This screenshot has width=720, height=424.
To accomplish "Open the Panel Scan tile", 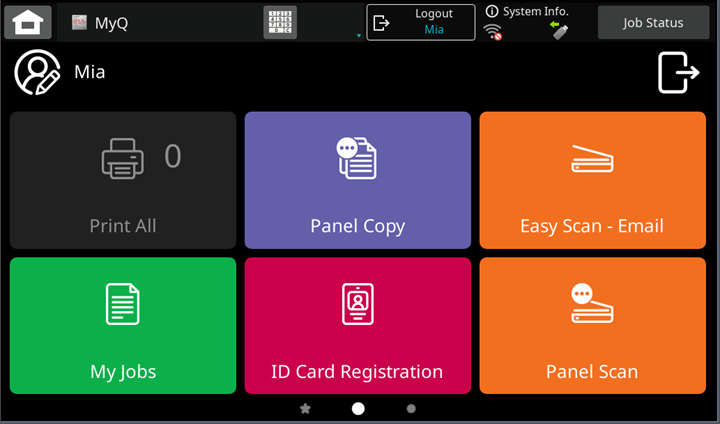I will [592, 326].
